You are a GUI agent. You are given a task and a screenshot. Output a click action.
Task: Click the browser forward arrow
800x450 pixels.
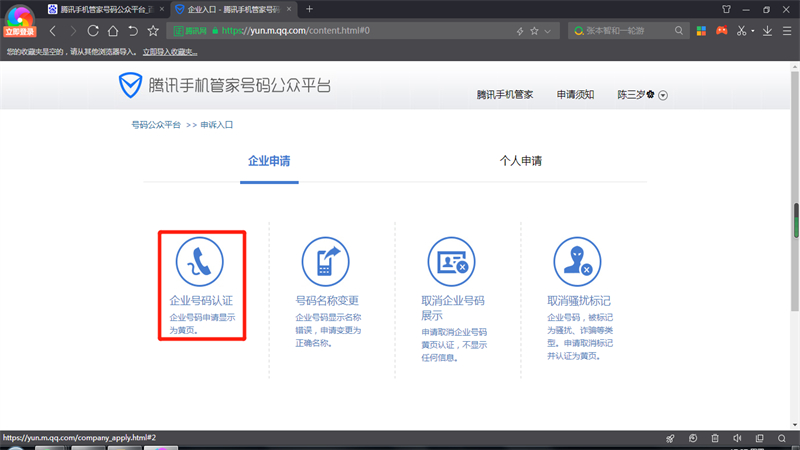click(x=73, y=31)
